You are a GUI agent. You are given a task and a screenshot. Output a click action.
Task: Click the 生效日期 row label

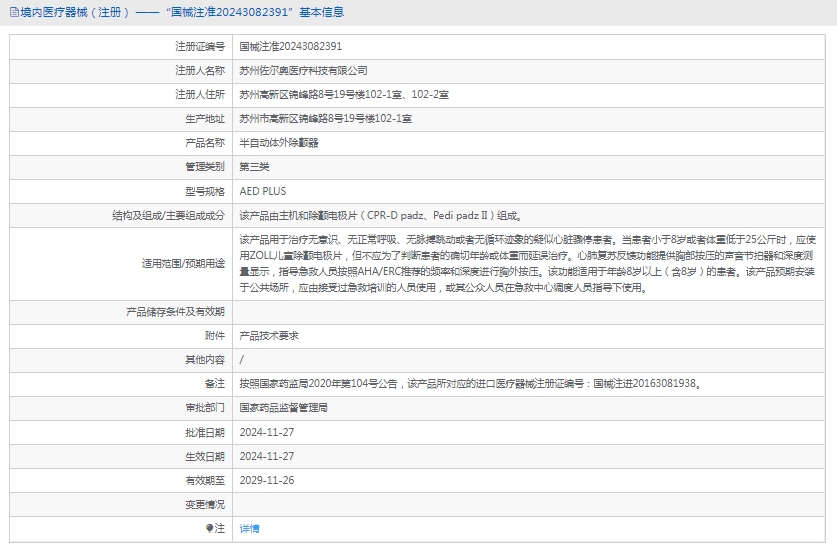pyautogui.click(x=205, y=456)
